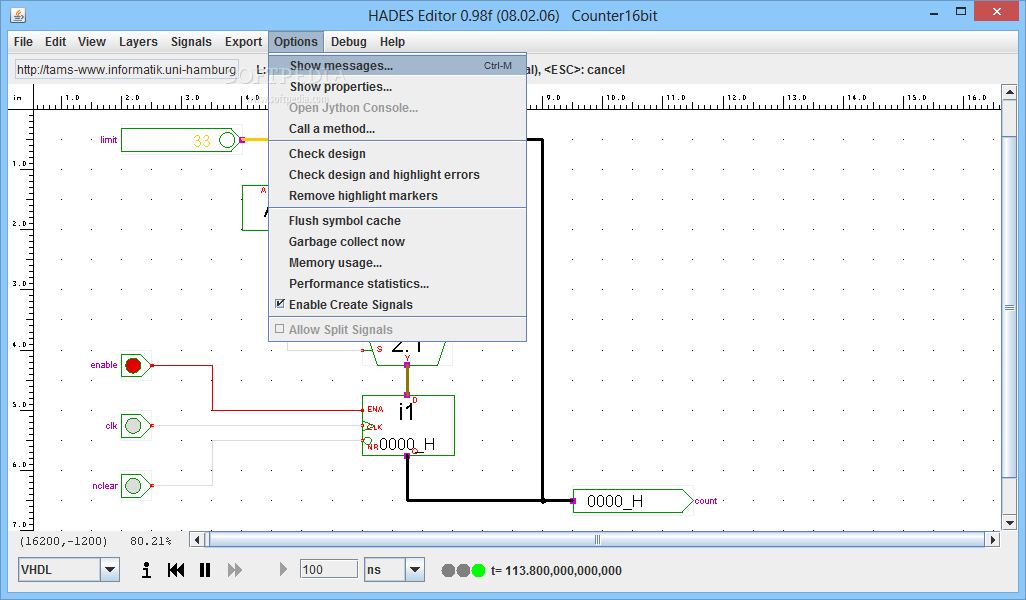Choose Show messages... menu entry
Viewport: 1026px width, 600px height.
coord(398,65)
